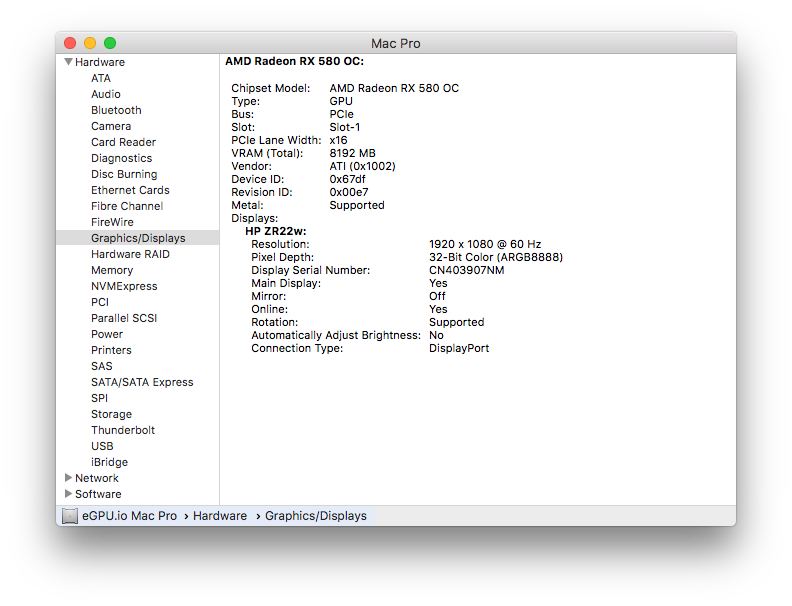Select Printers in the hardware list
This screenshot has height=606, width=792.
[111, 350]
